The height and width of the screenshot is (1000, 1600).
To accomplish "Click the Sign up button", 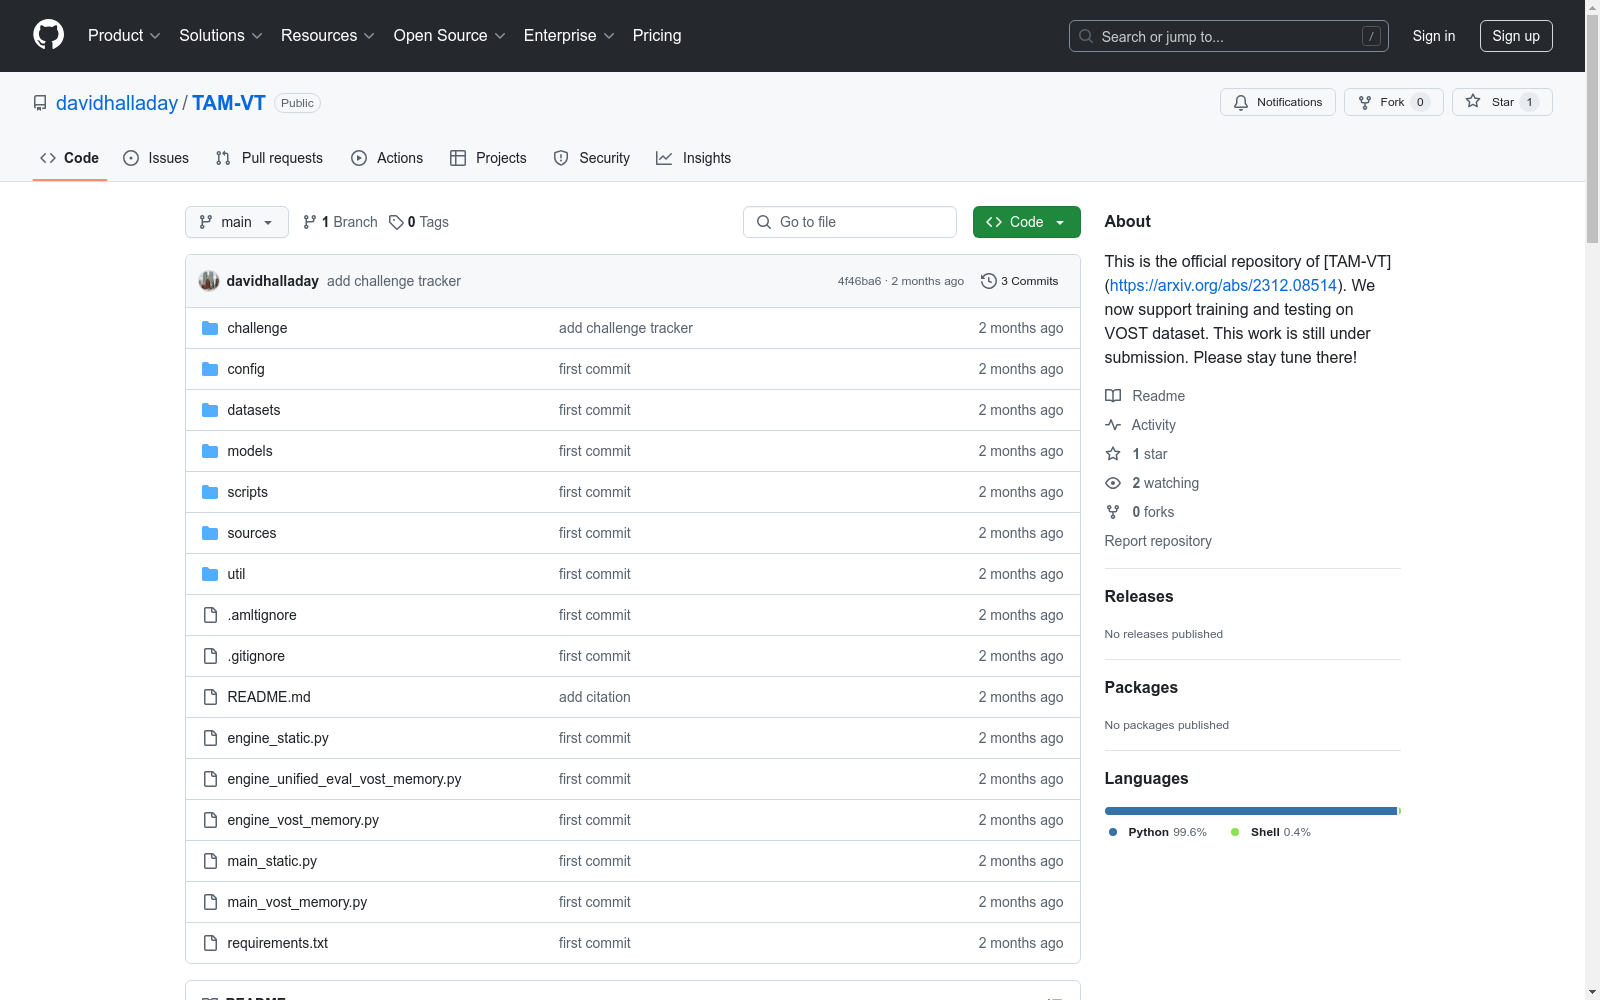I will pos(1515,36).
